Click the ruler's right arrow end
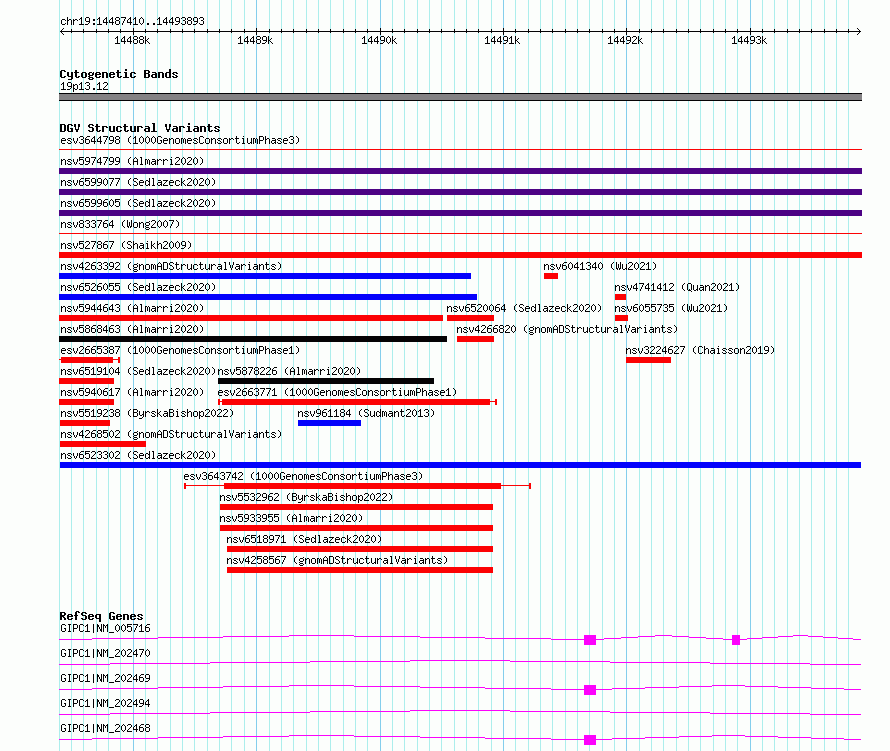The image size is (890, 751). (x=858, y=31)
